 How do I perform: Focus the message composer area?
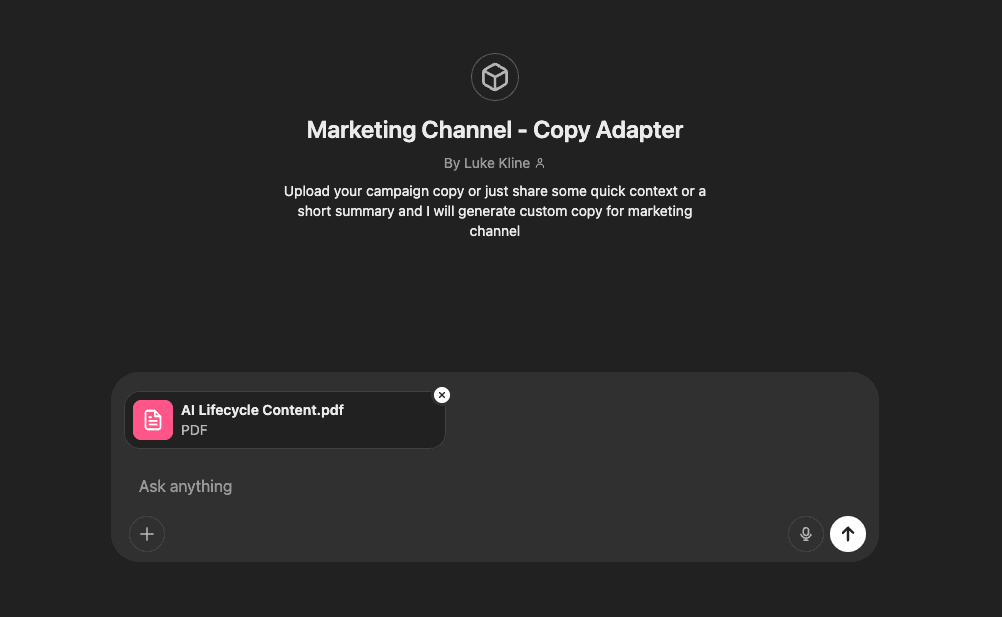(x=400, y=486)
